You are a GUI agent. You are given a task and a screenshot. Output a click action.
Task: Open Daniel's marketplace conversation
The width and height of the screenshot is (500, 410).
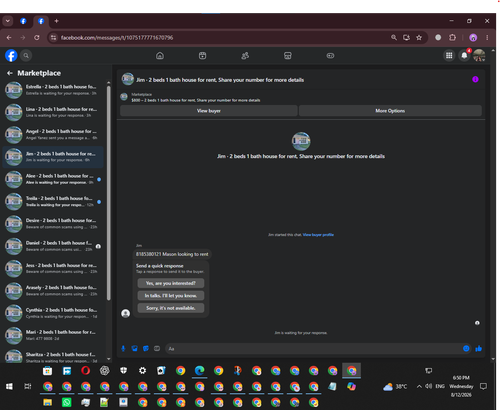[x=53, y=246]
